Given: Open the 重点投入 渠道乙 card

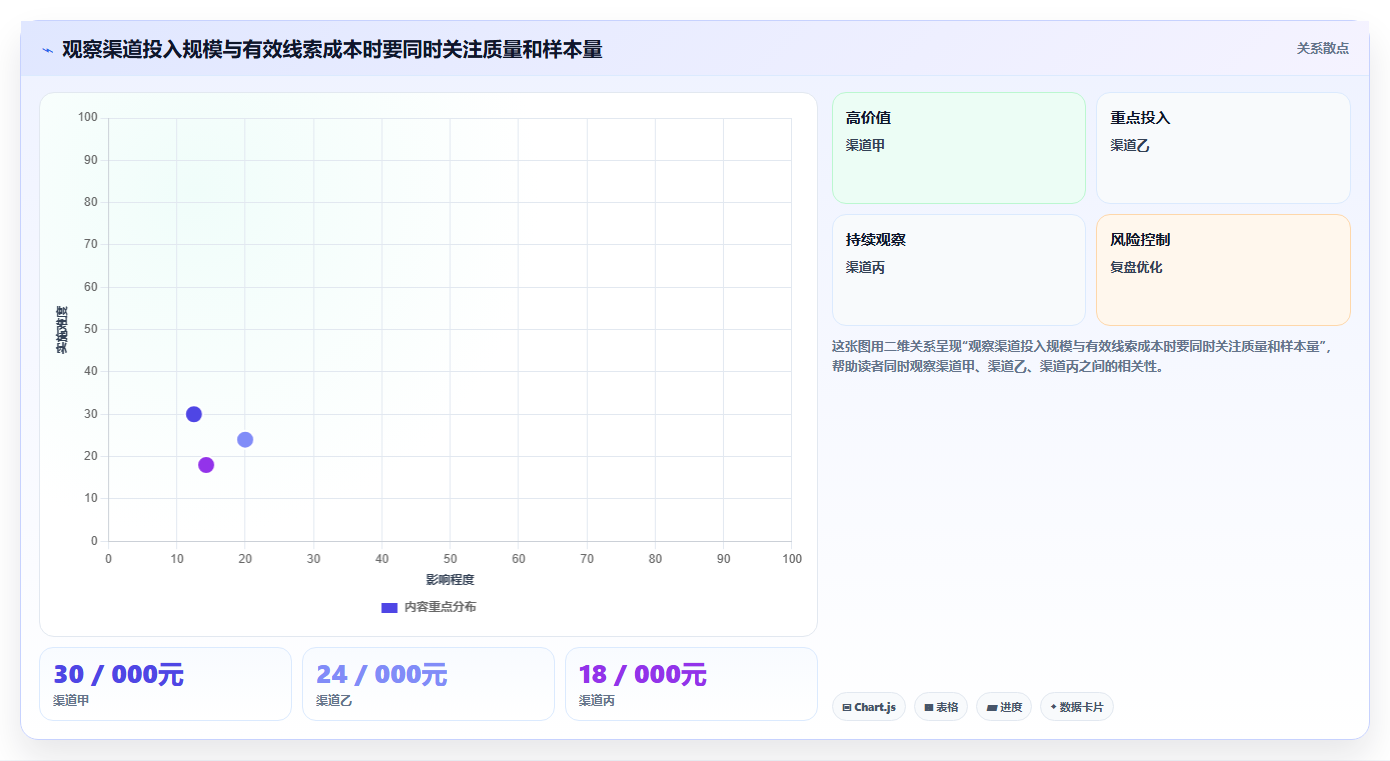Looking at the screenshot, I should click(1223, 148).
